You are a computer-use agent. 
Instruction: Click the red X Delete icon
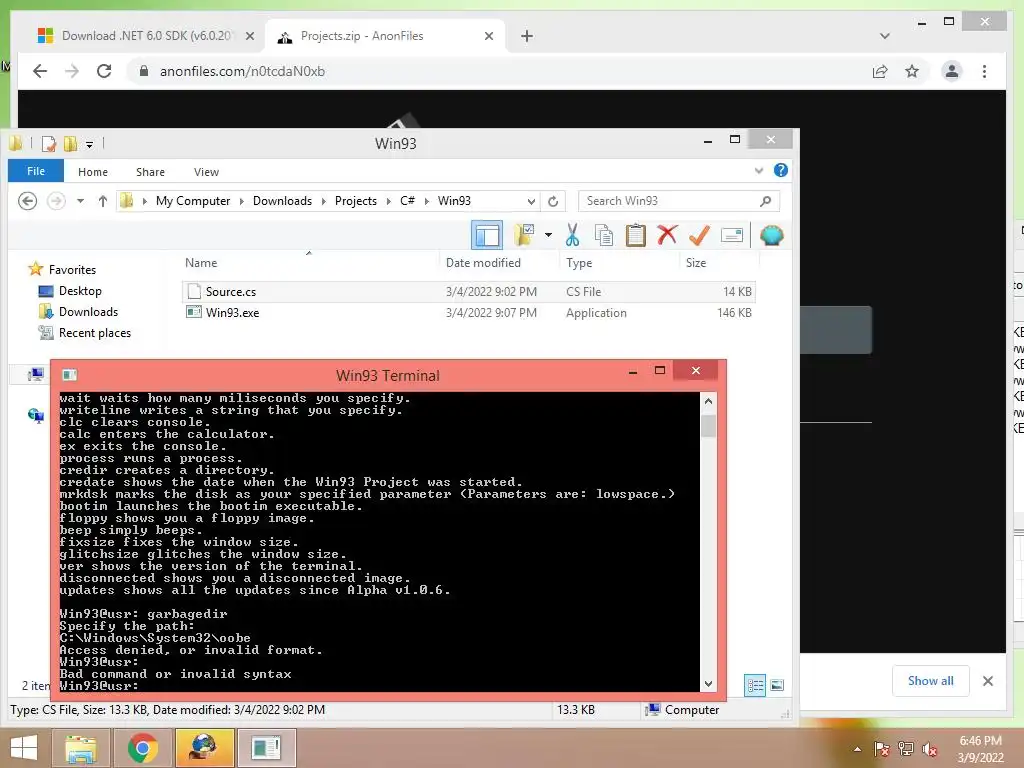(x=667, y=235)
